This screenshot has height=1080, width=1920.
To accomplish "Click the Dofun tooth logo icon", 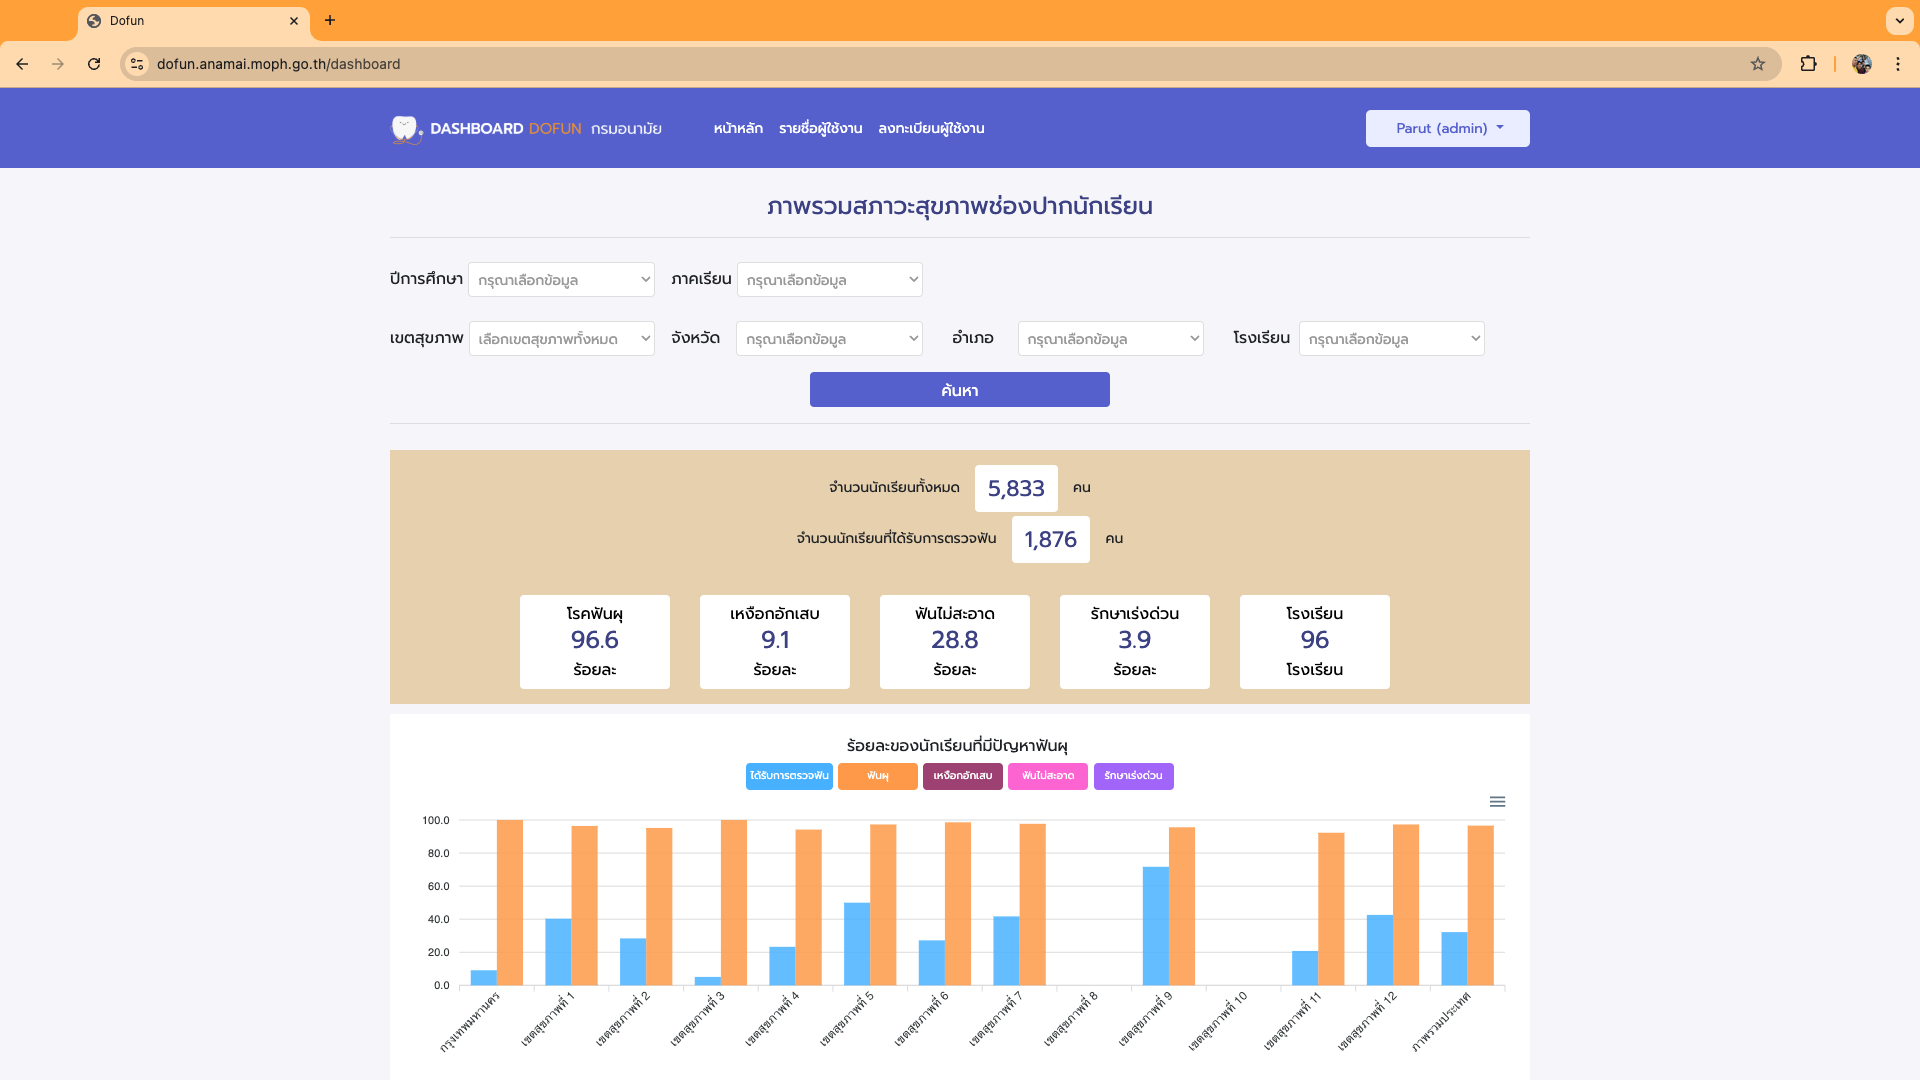I will (x=405, y=129).
